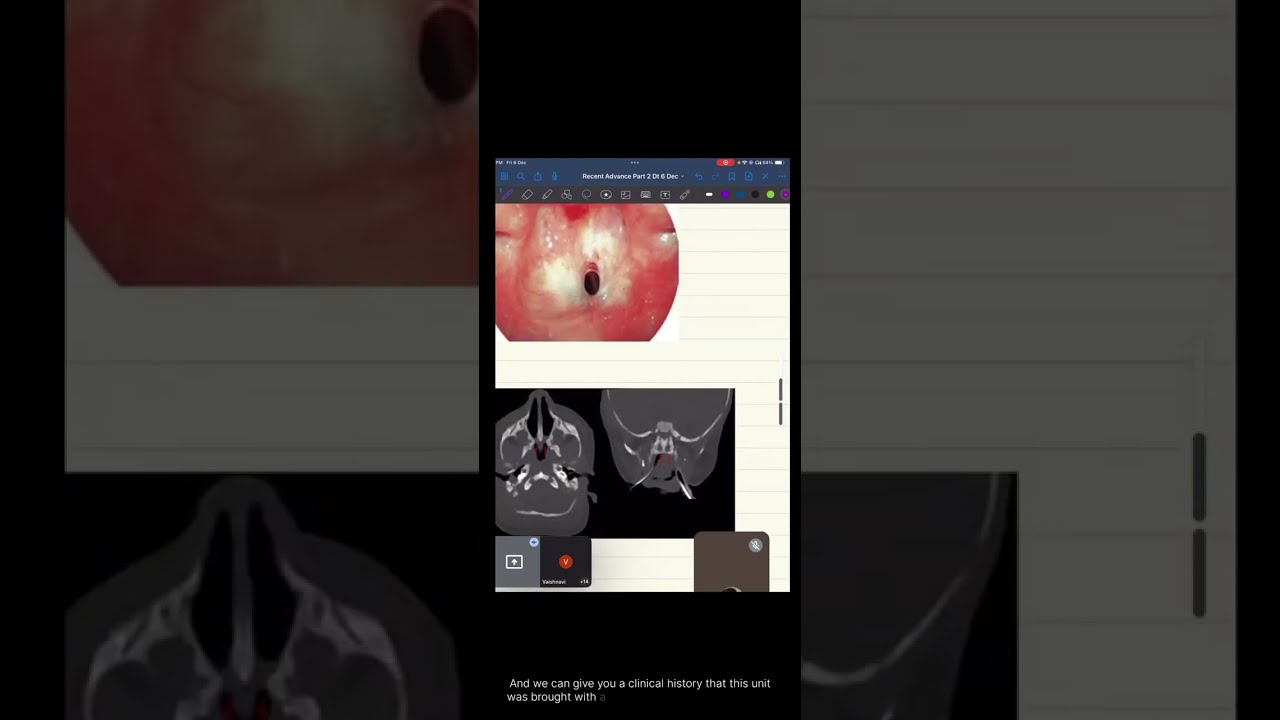Viewport: 1280px width, 720px height.
Task: Redo the last undone action
Action: (715, 176)
